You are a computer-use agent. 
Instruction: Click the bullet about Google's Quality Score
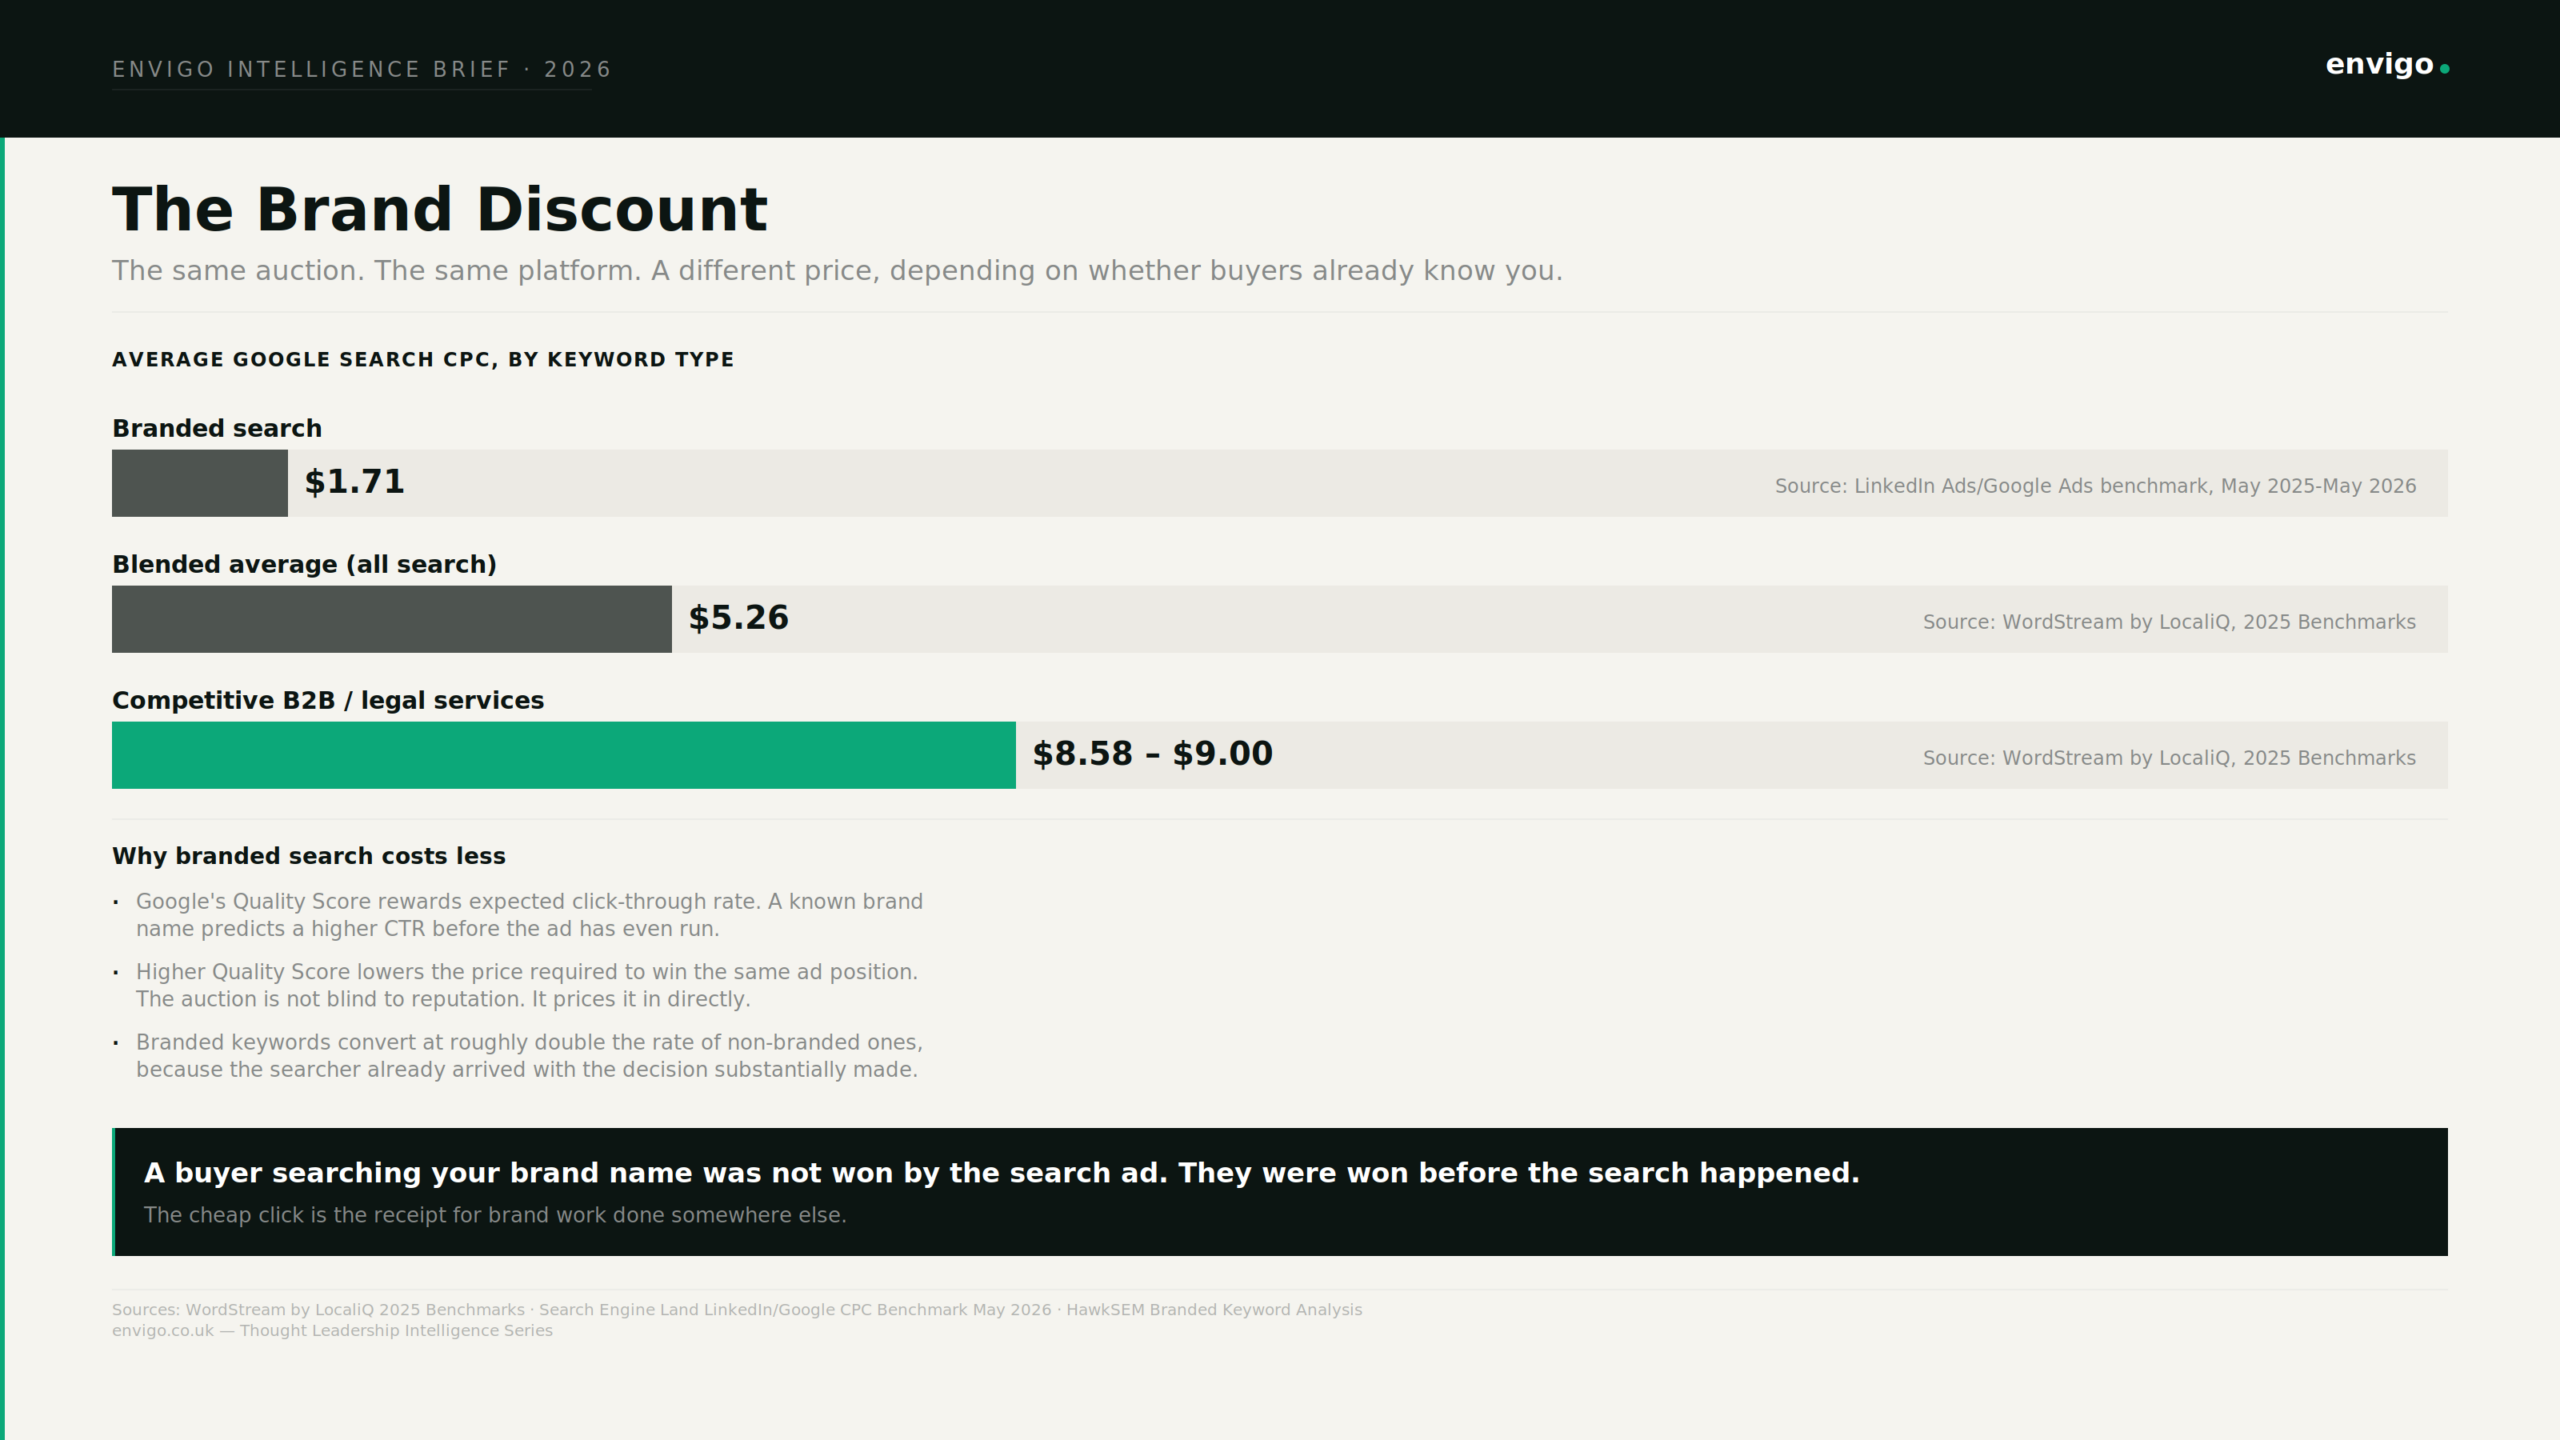click(529, 915)
